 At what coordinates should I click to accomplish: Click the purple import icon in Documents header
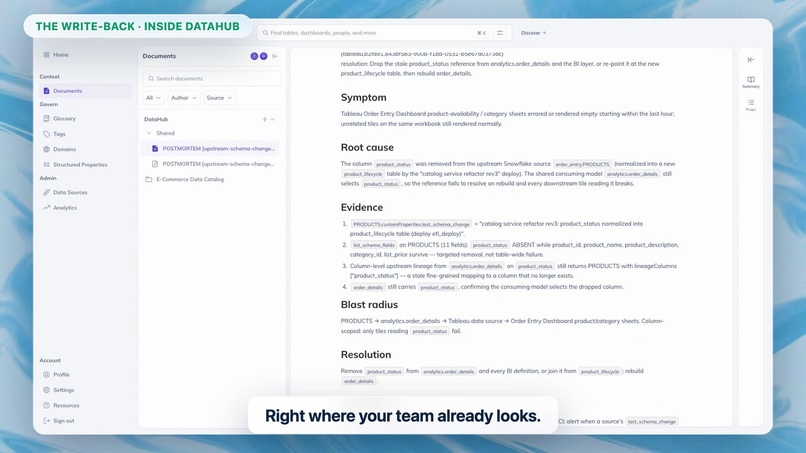click(254, 56)
